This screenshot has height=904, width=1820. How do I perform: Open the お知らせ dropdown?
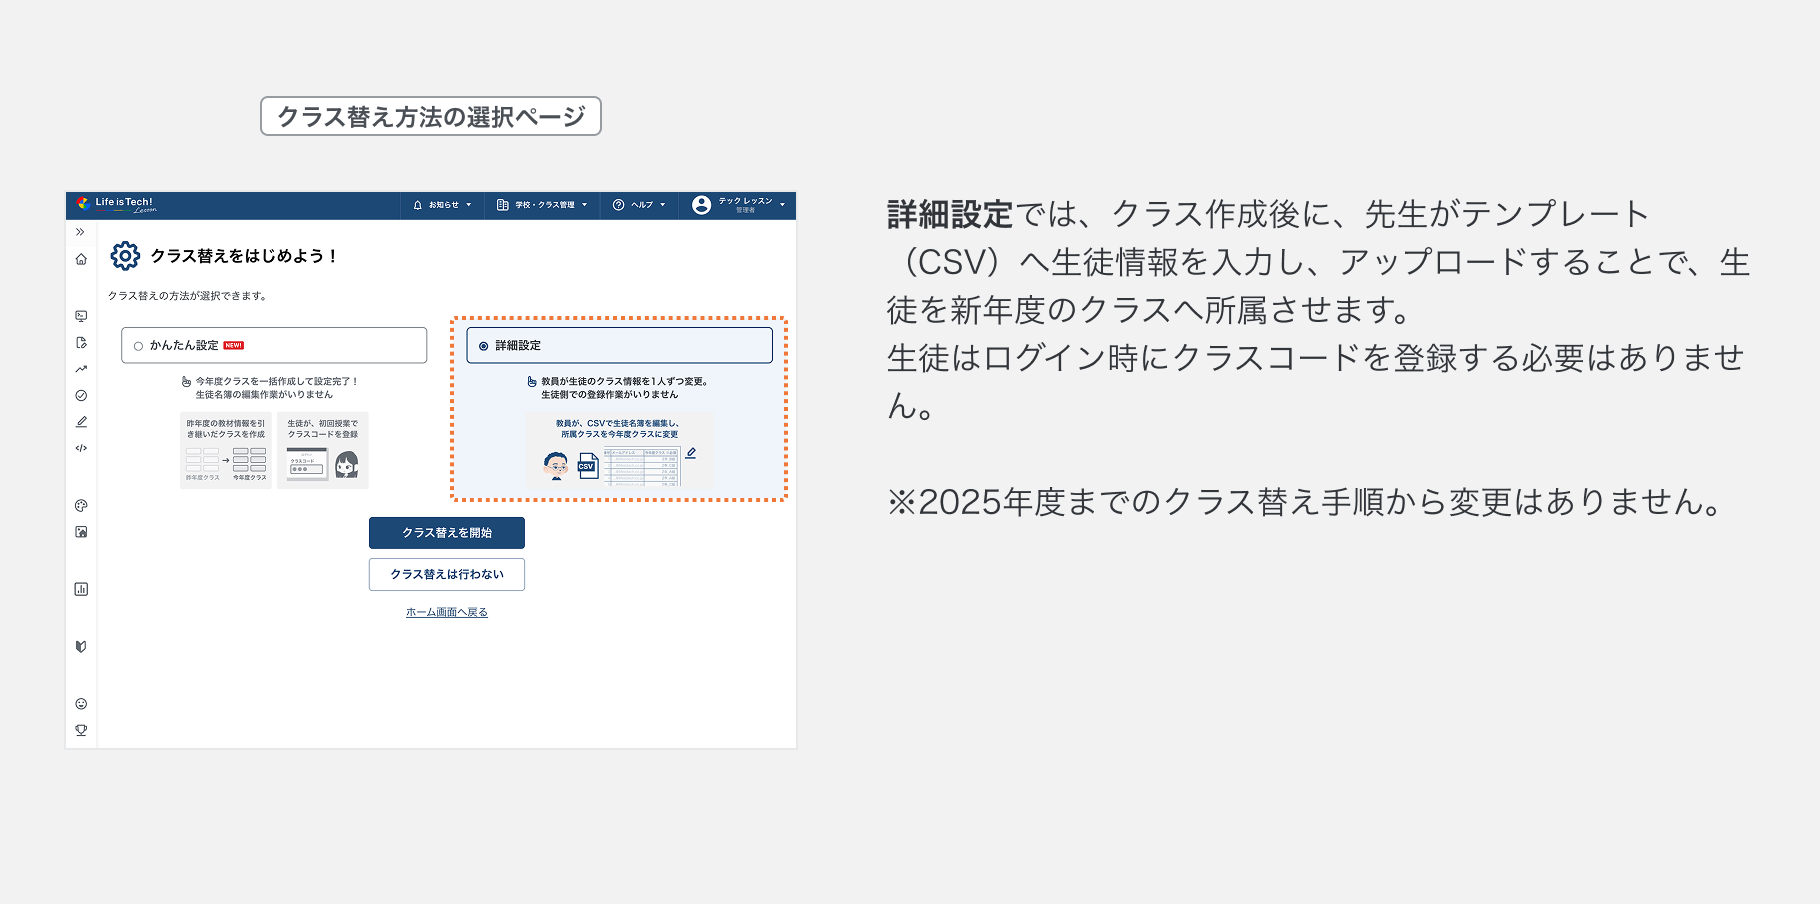(441, 205)
